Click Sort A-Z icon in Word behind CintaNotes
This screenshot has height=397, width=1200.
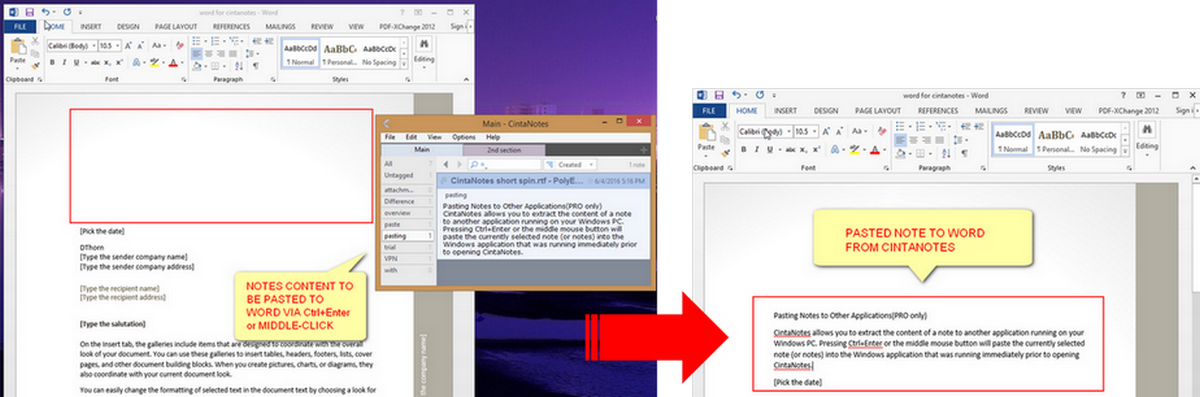238,66
